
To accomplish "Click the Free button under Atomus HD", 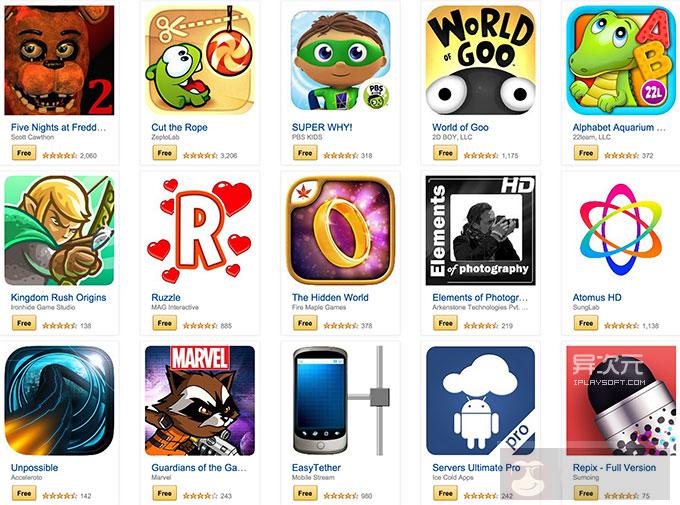I will [586, 323].
